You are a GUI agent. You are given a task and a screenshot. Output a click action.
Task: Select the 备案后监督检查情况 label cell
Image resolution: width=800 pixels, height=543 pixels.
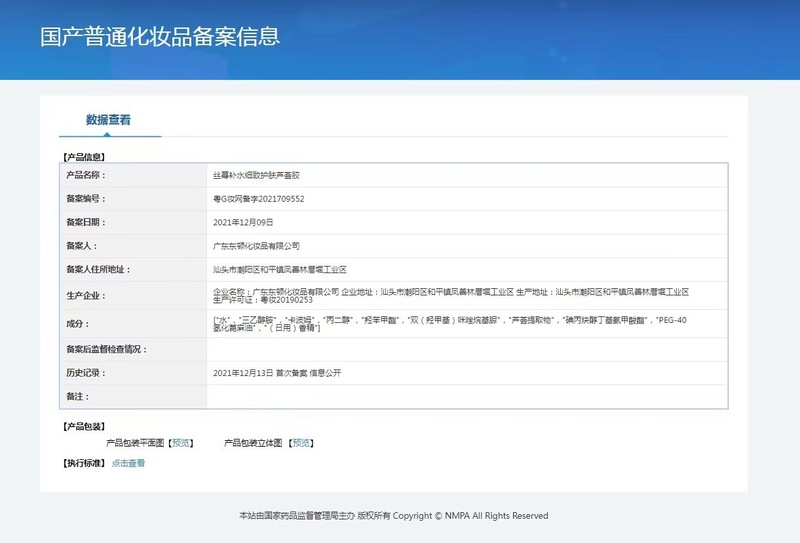tap(133, 350)
